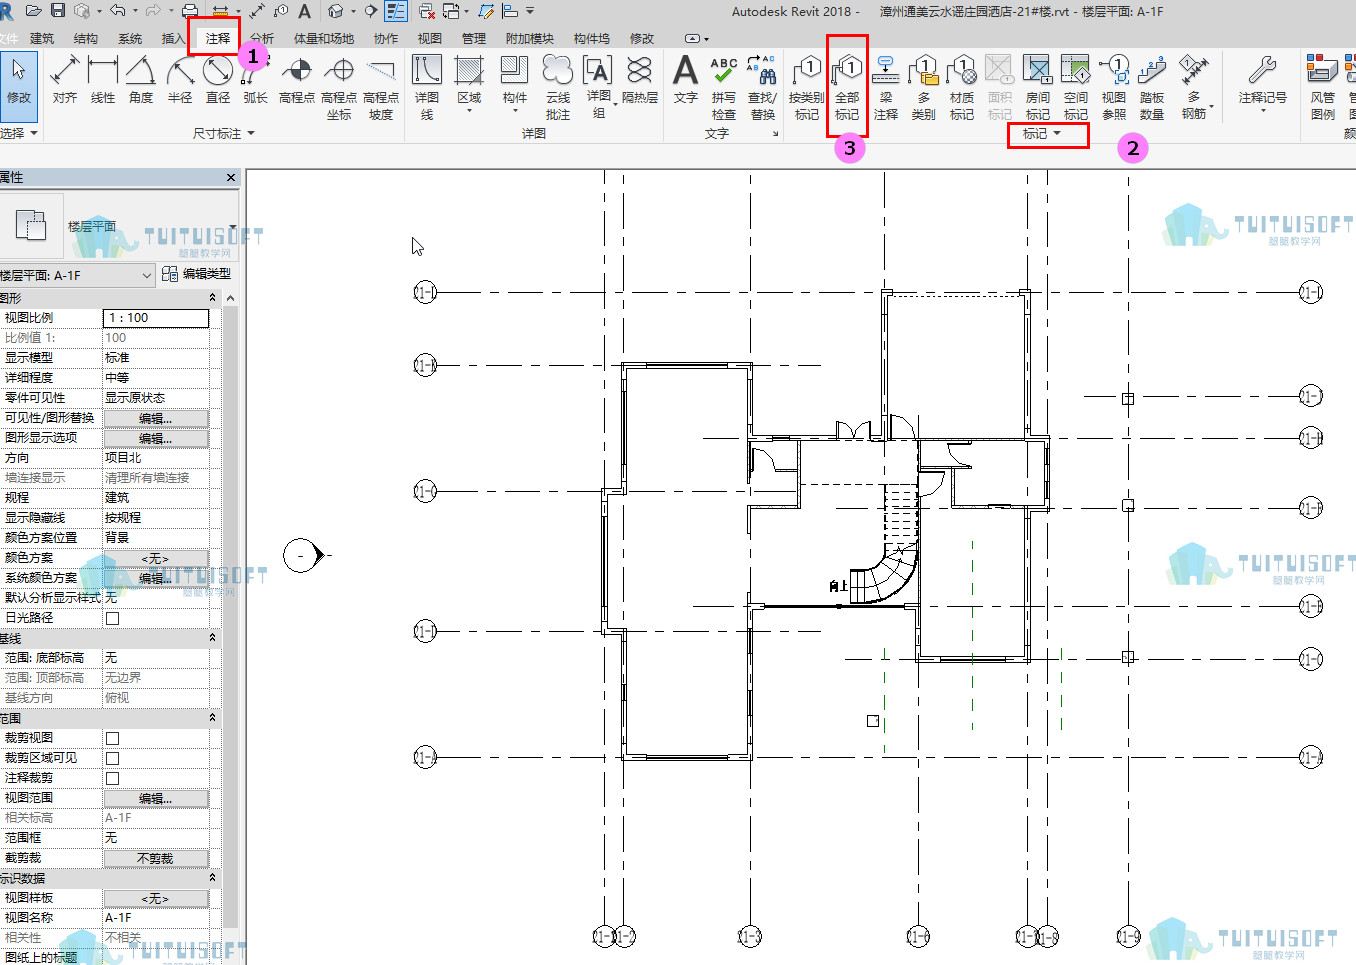Toggle the 裁剪视图 checkbox
This screenshot has height=965, width=1356.
[x=113, y=738]
